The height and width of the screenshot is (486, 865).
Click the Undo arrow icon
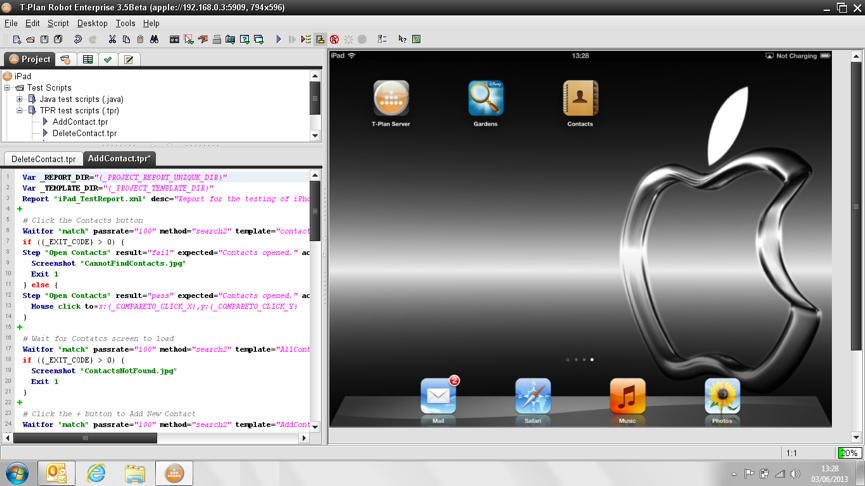[x=78, y=39]
